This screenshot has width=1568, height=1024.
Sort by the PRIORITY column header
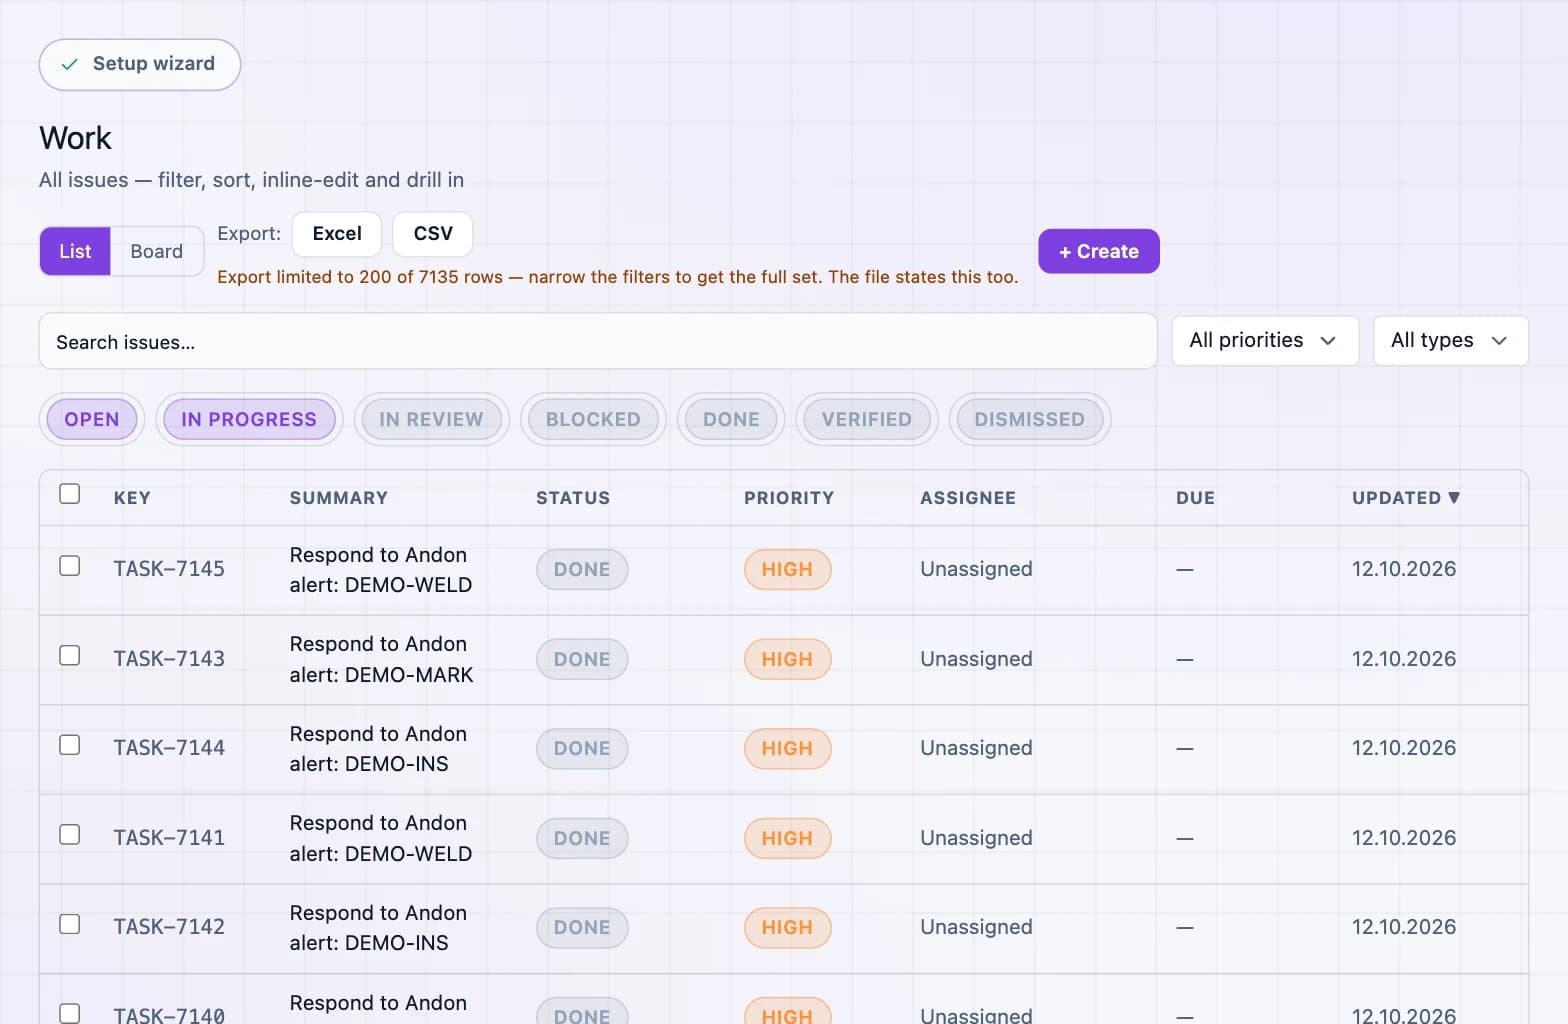click(789, 498)
